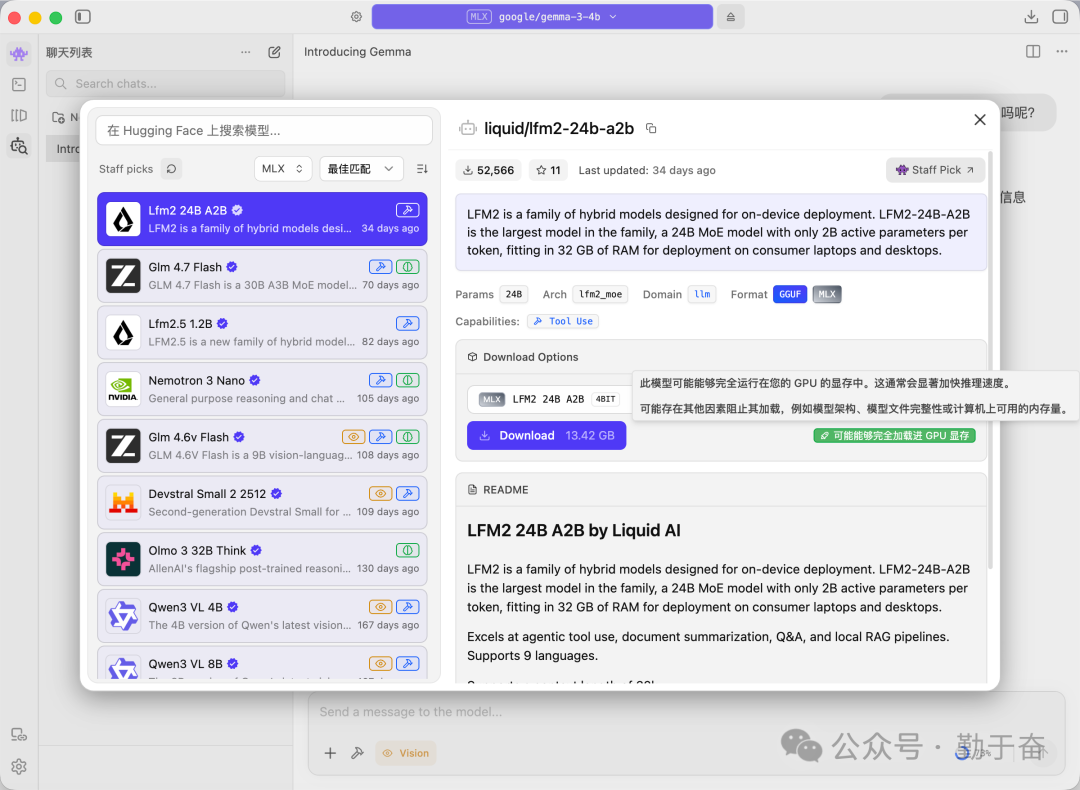Open the downloads icon in title bar

1031,17
